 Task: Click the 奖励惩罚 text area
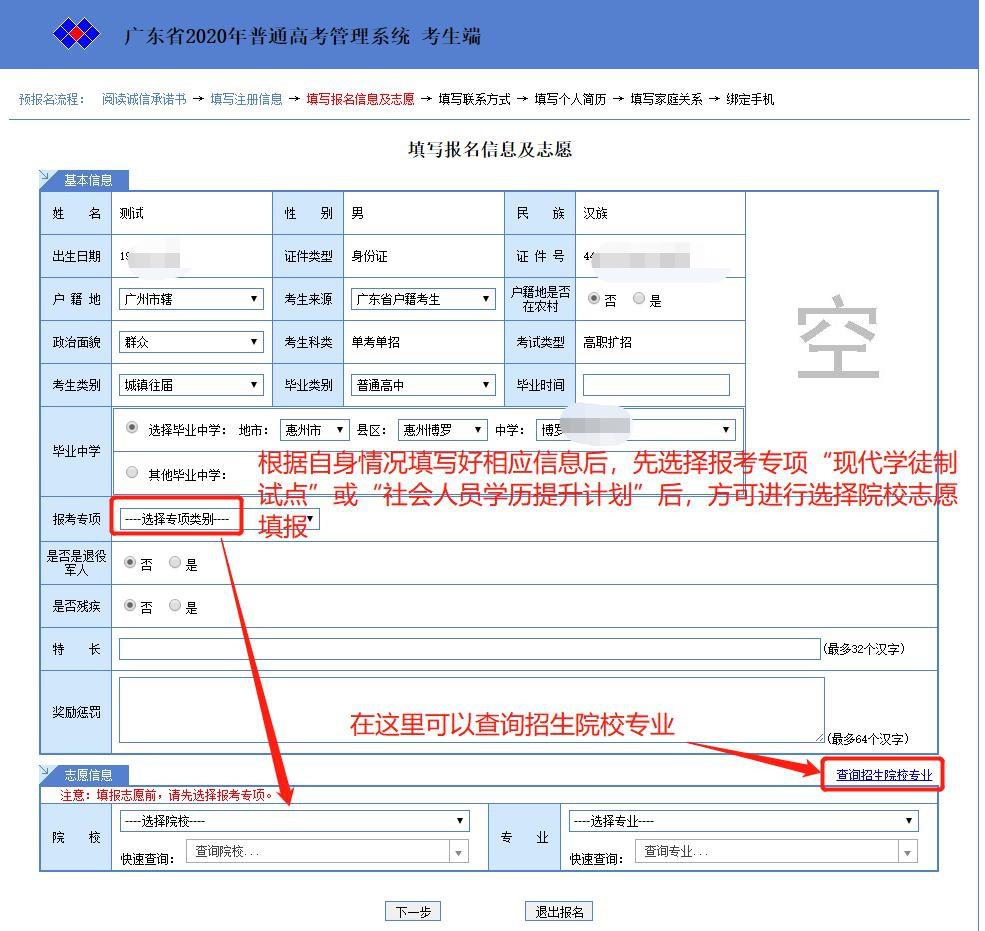click(471, 710)
